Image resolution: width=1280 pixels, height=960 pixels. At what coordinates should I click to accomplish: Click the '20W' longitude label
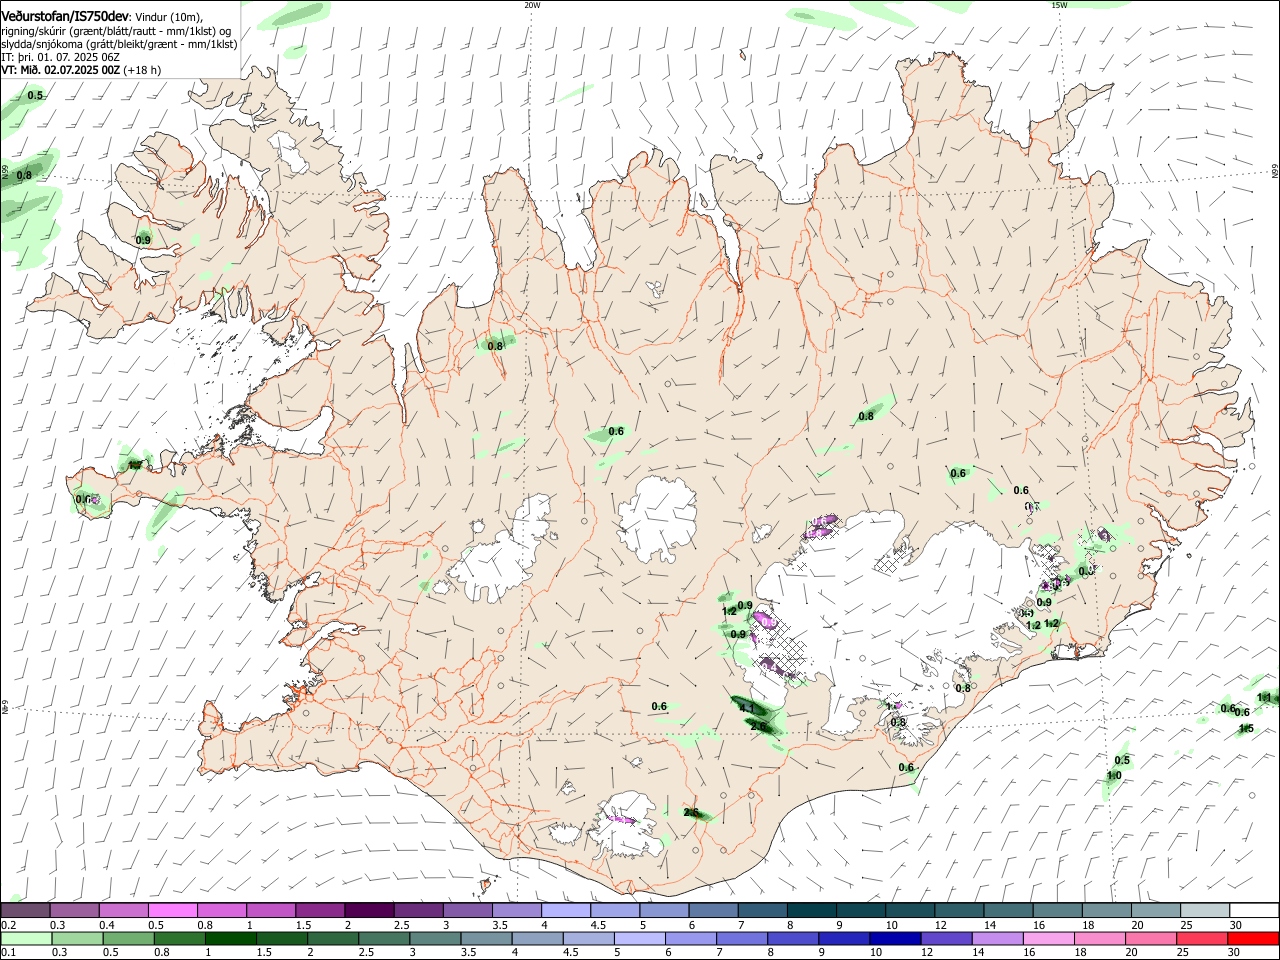pyautogui.click(x=532, y=5)
